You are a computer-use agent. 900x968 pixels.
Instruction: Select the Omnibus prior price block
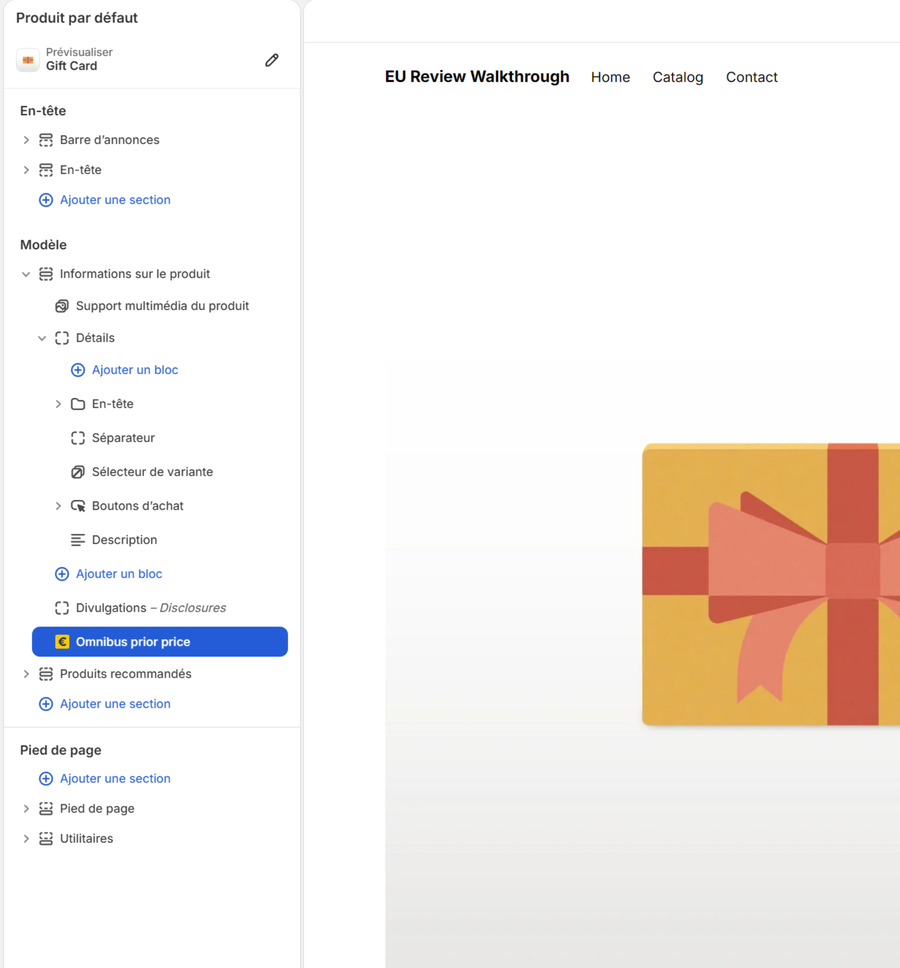coord(160,642)
